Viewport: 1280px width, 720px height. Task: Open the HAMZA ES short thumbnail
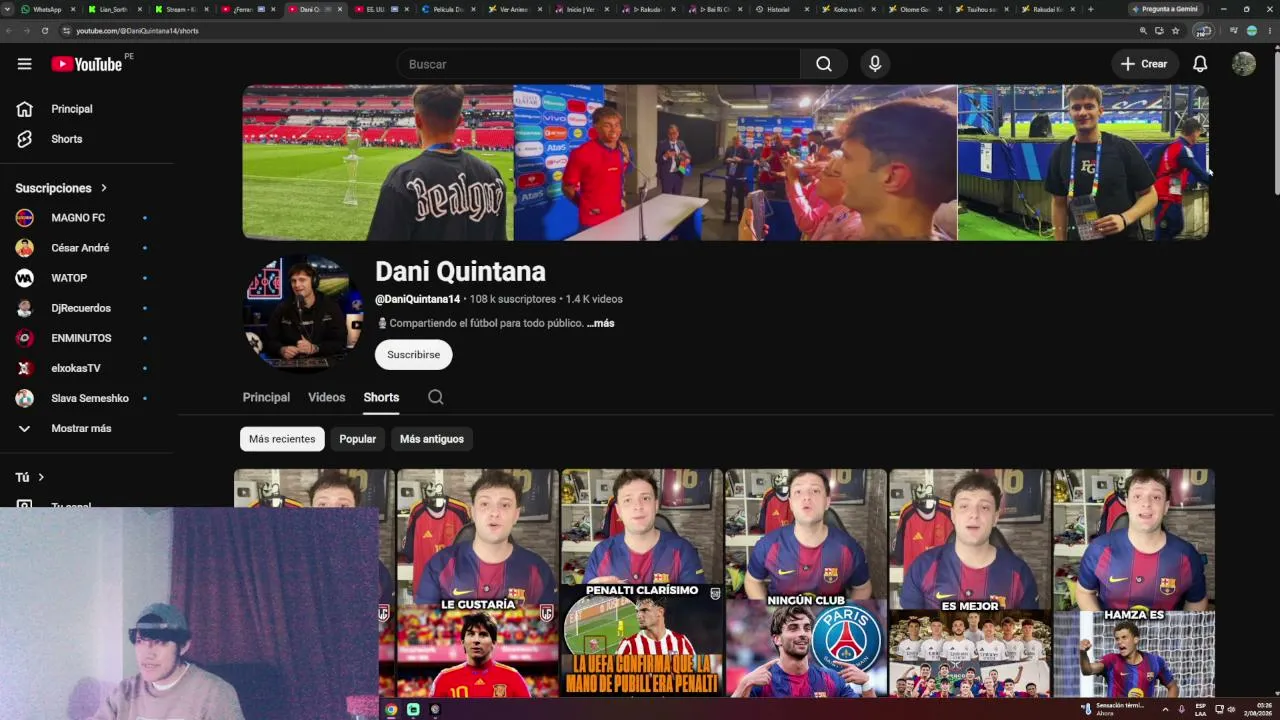(x=1134, y=583)
